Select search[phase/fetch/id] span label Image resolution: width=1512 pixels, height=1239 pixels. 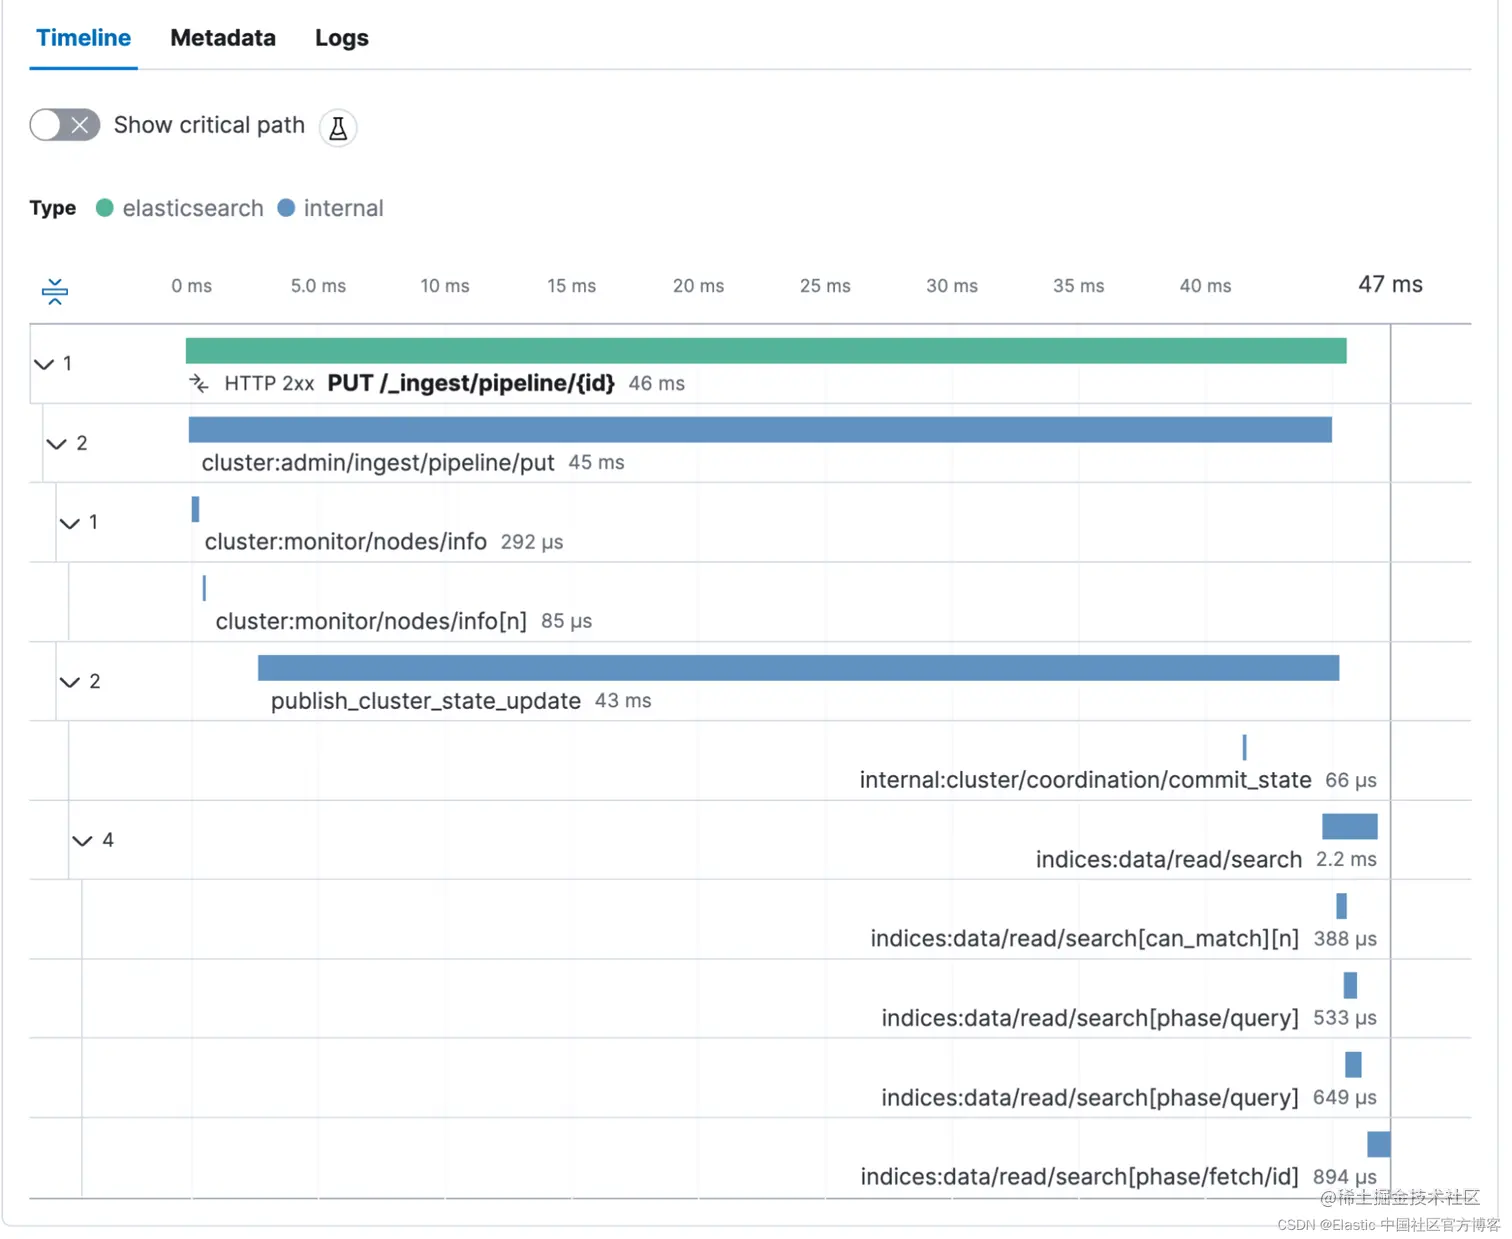click(1080, 1177)
